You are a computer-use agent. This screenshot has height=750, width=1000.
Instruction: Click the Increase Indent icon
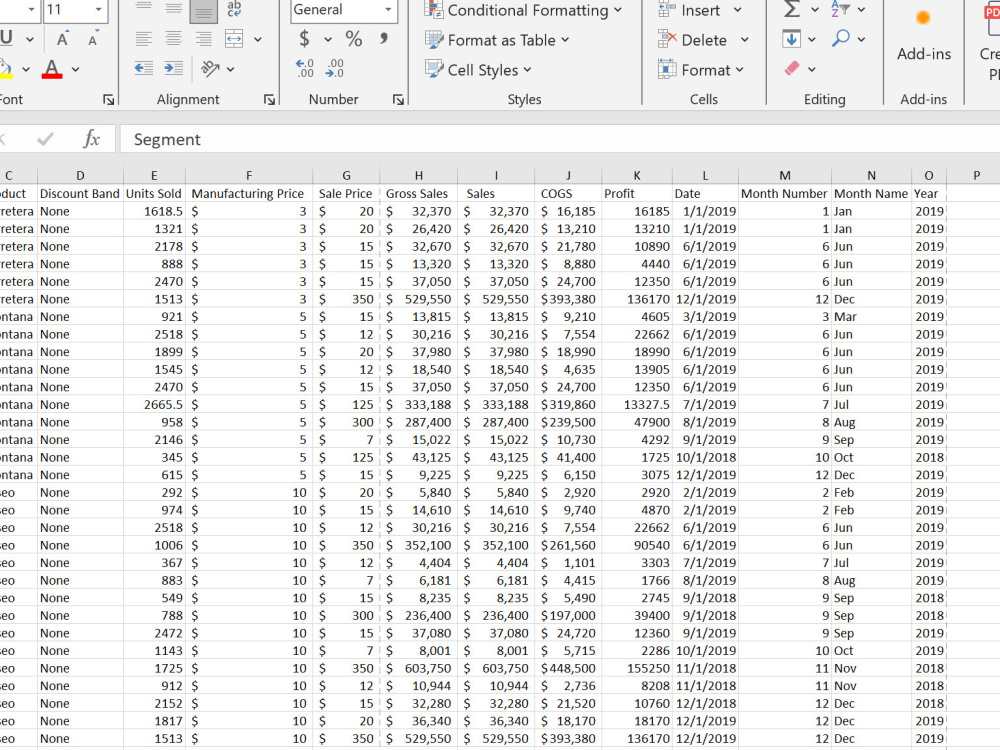[173, 68]
